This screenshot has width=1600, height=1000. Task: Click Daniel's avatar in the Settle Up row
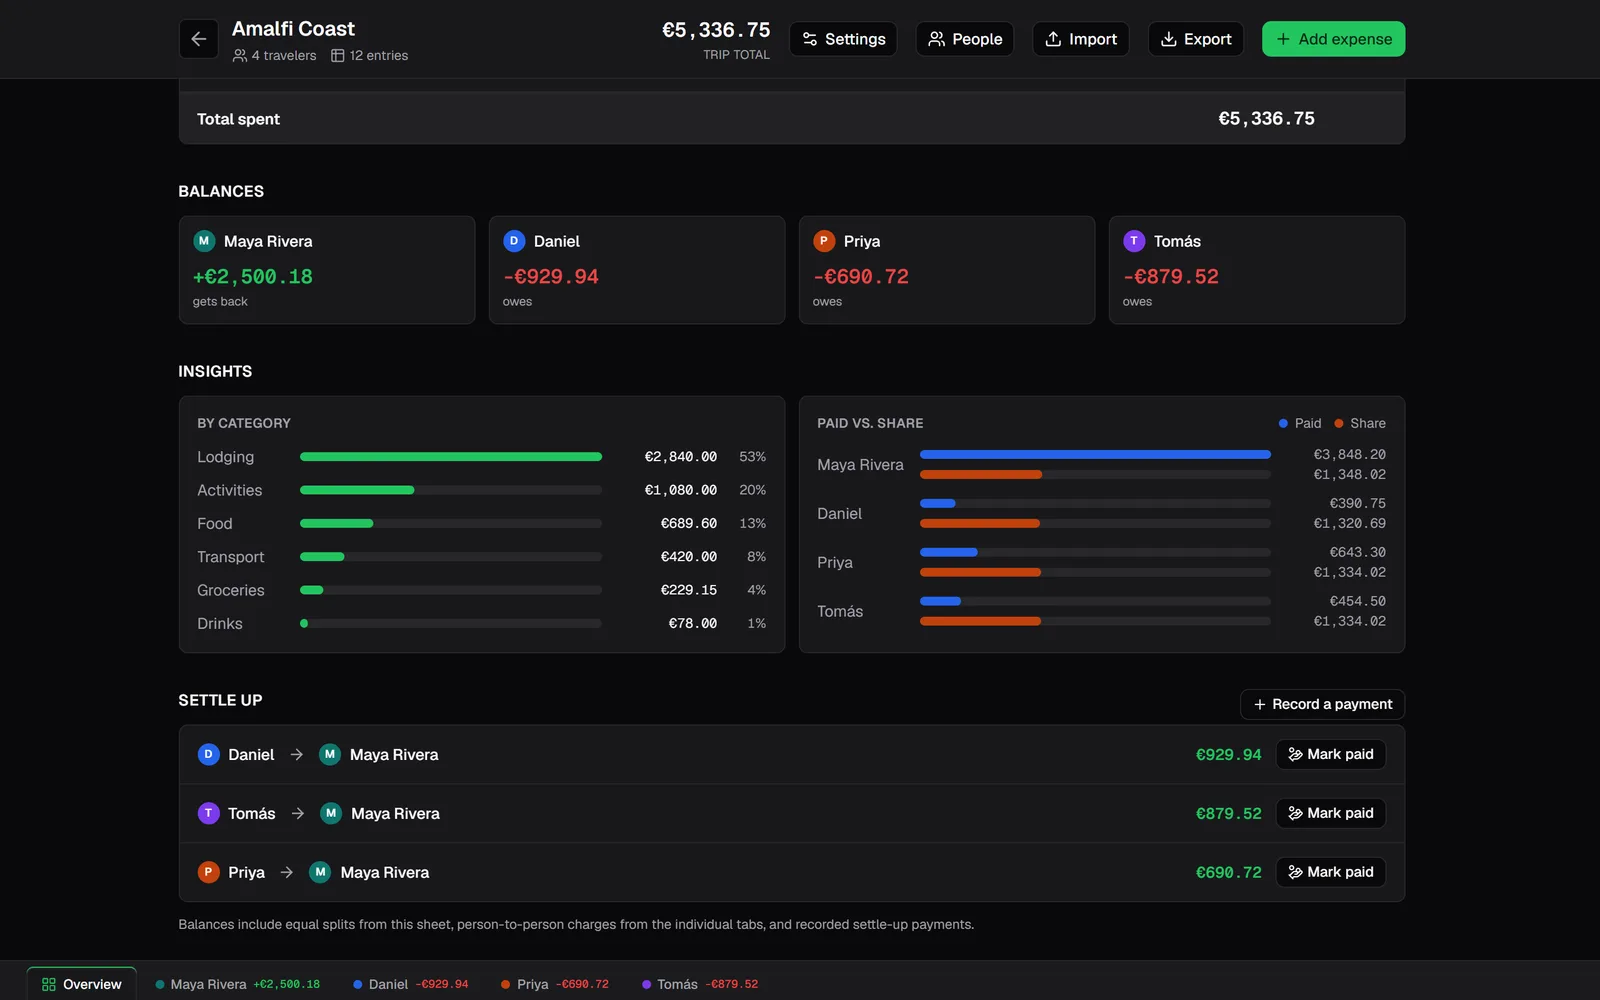point(208,754)
